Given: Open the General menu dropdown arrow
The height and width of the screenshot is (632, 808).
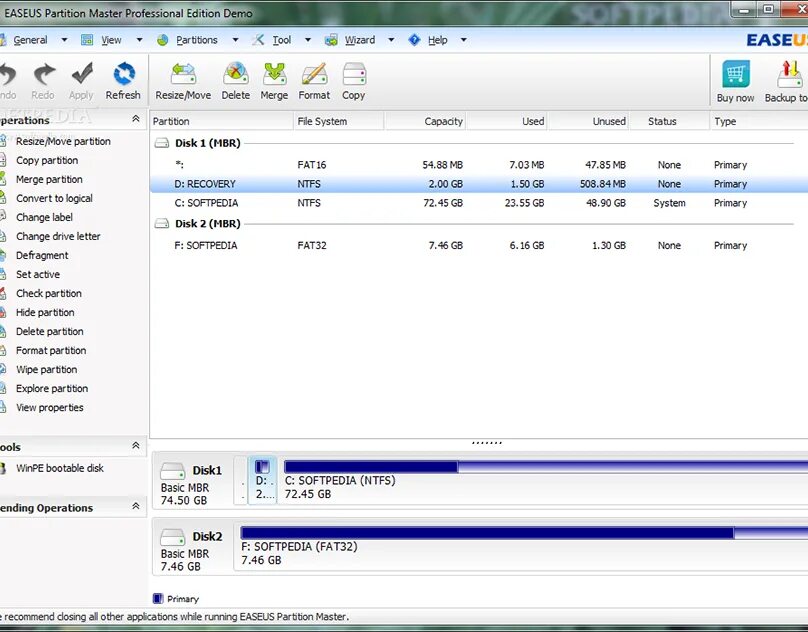Looking at the screenshot, I should 64,40.
